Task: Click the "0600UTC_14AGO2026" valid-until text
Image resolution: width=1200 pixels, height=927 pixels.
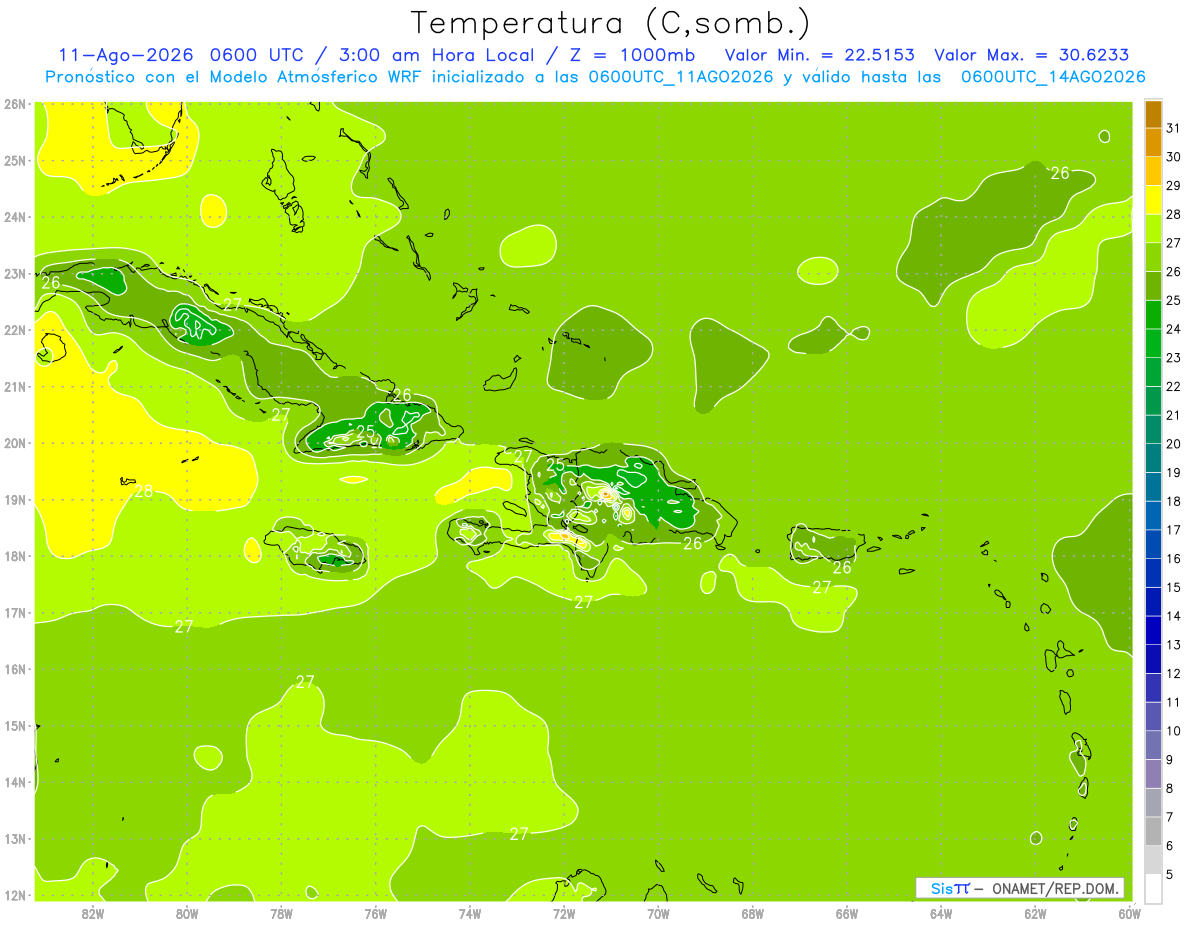Action: coord(1052,77)
